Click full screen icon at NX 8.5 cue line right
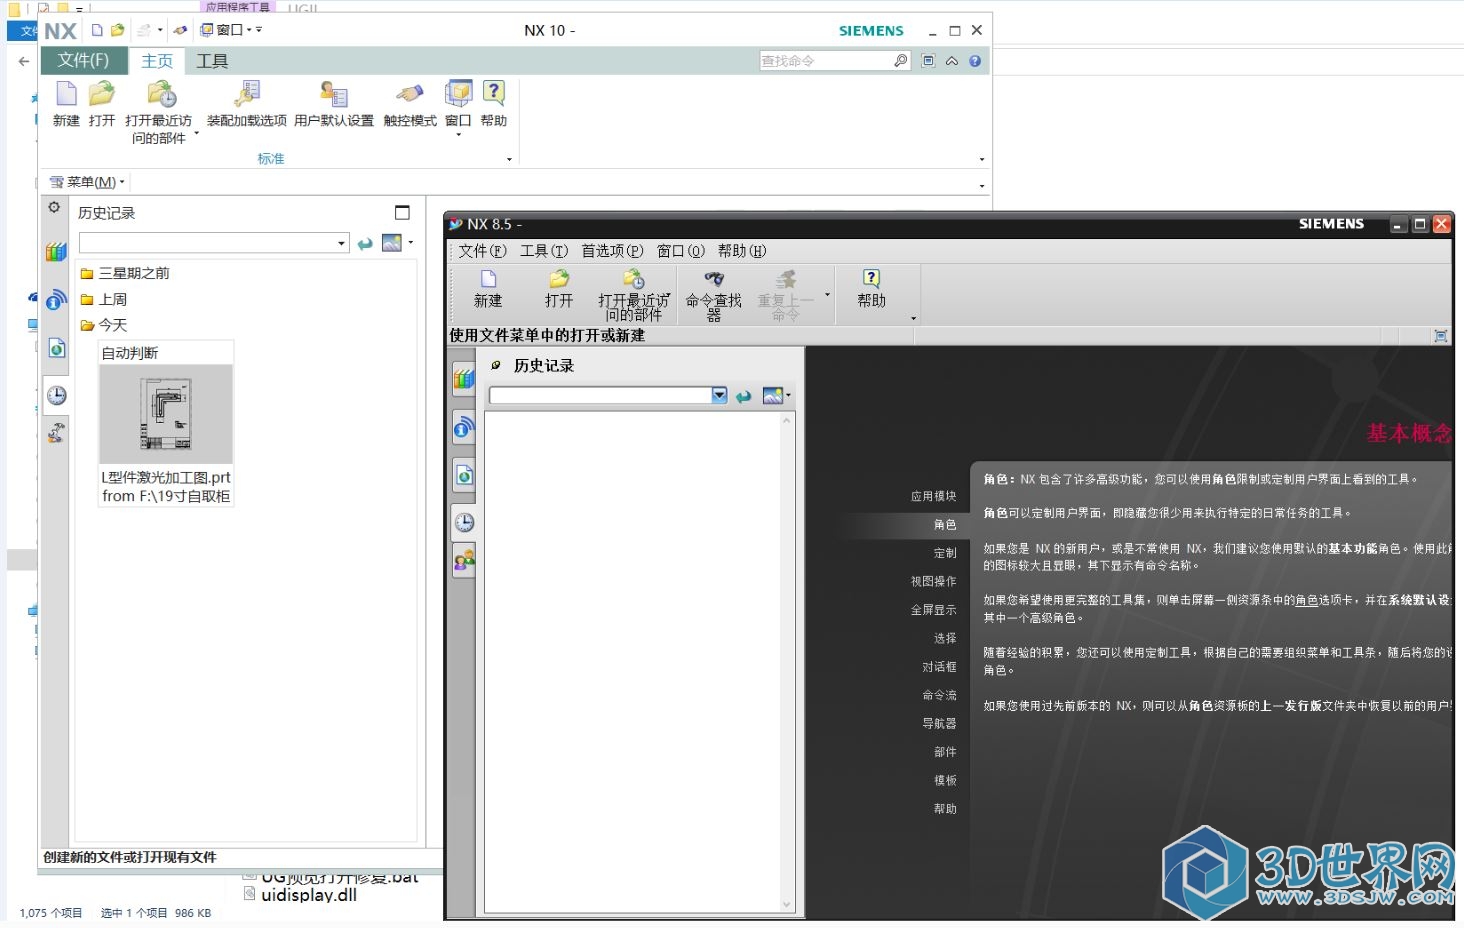The image size is (1464, 928). tap(1441, 336)
